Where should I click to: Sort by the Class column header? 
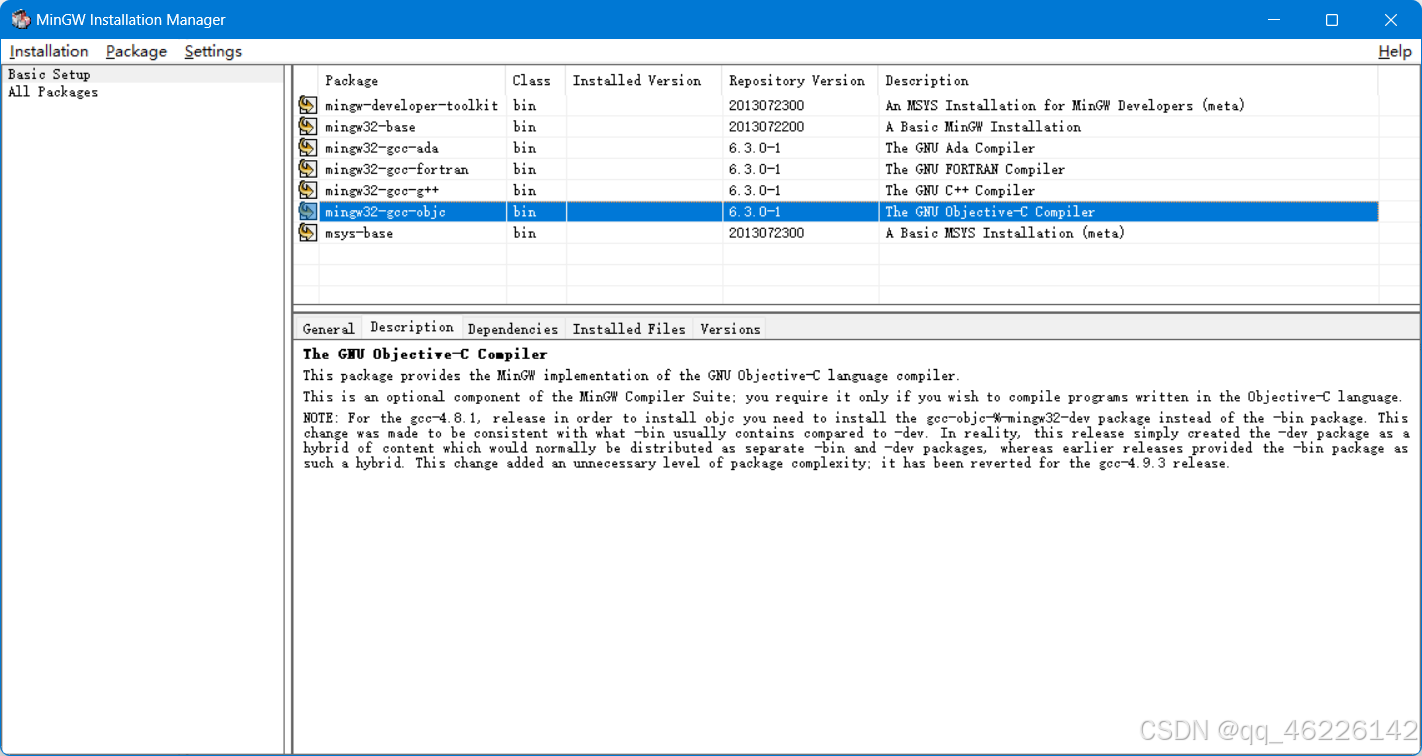pyautogui.click(x=536, y=81)
